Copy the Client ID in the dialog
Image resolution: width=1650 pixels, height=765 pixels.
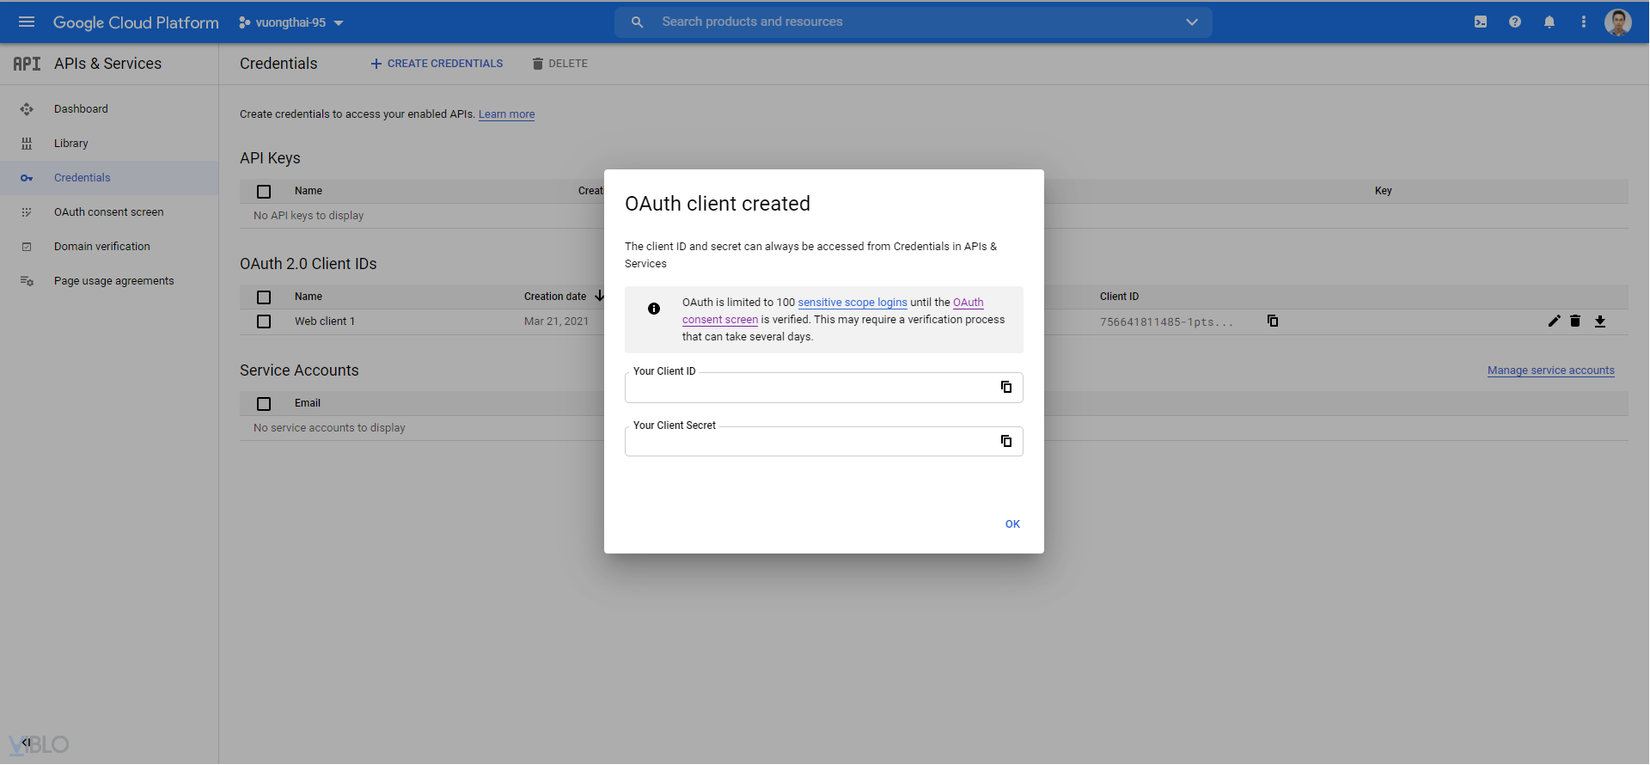tap(1006, 387)
